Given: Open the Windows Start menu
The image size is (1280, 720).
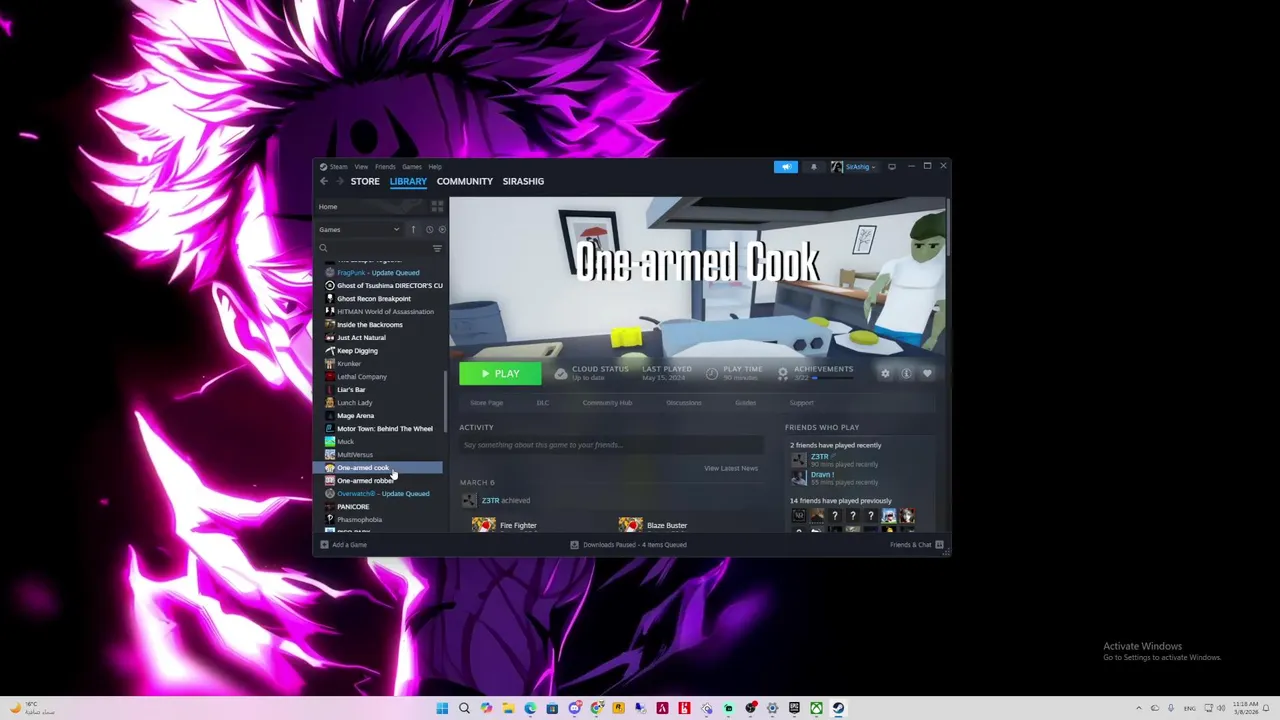Looking at the screenshot, I should pyautogui.click(x=442, y=708).
